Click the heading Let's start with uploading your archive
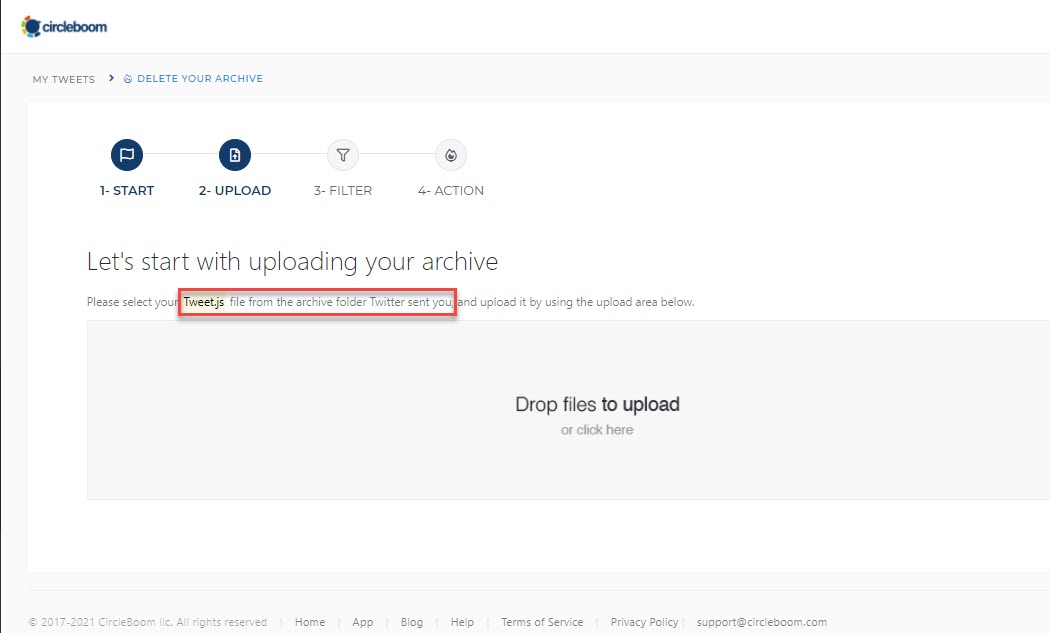Image resolution: width=1050 pixels, height=633 pixels. (293, 261)
